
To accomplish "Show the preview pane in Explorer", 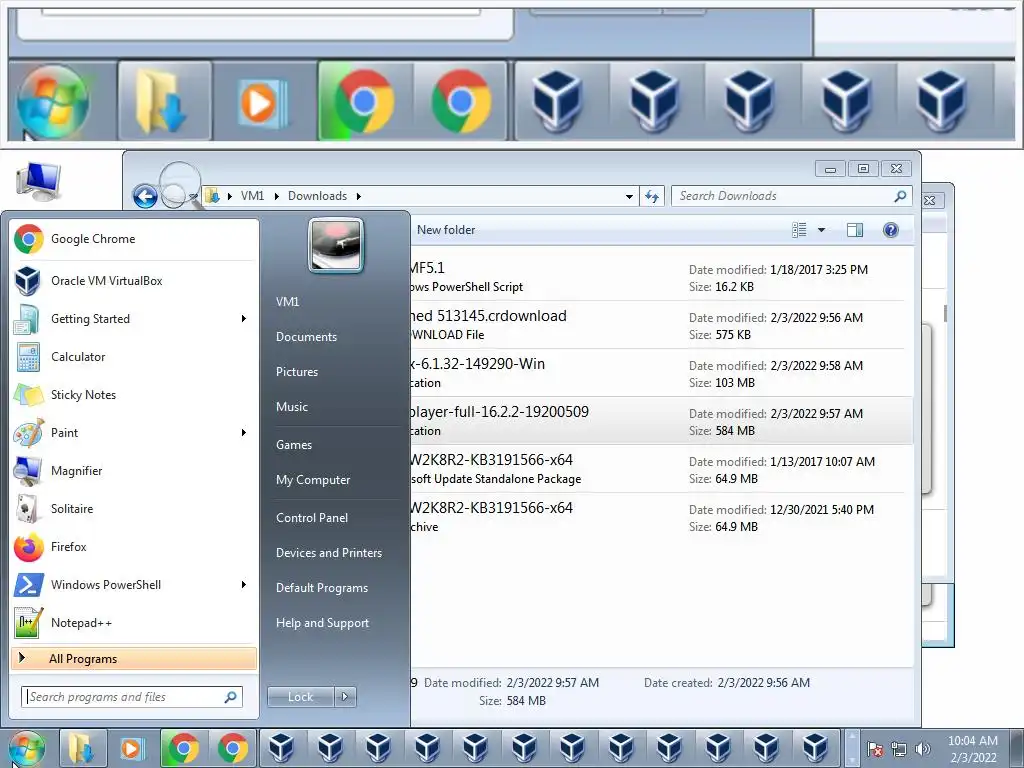I will point(855,230).
